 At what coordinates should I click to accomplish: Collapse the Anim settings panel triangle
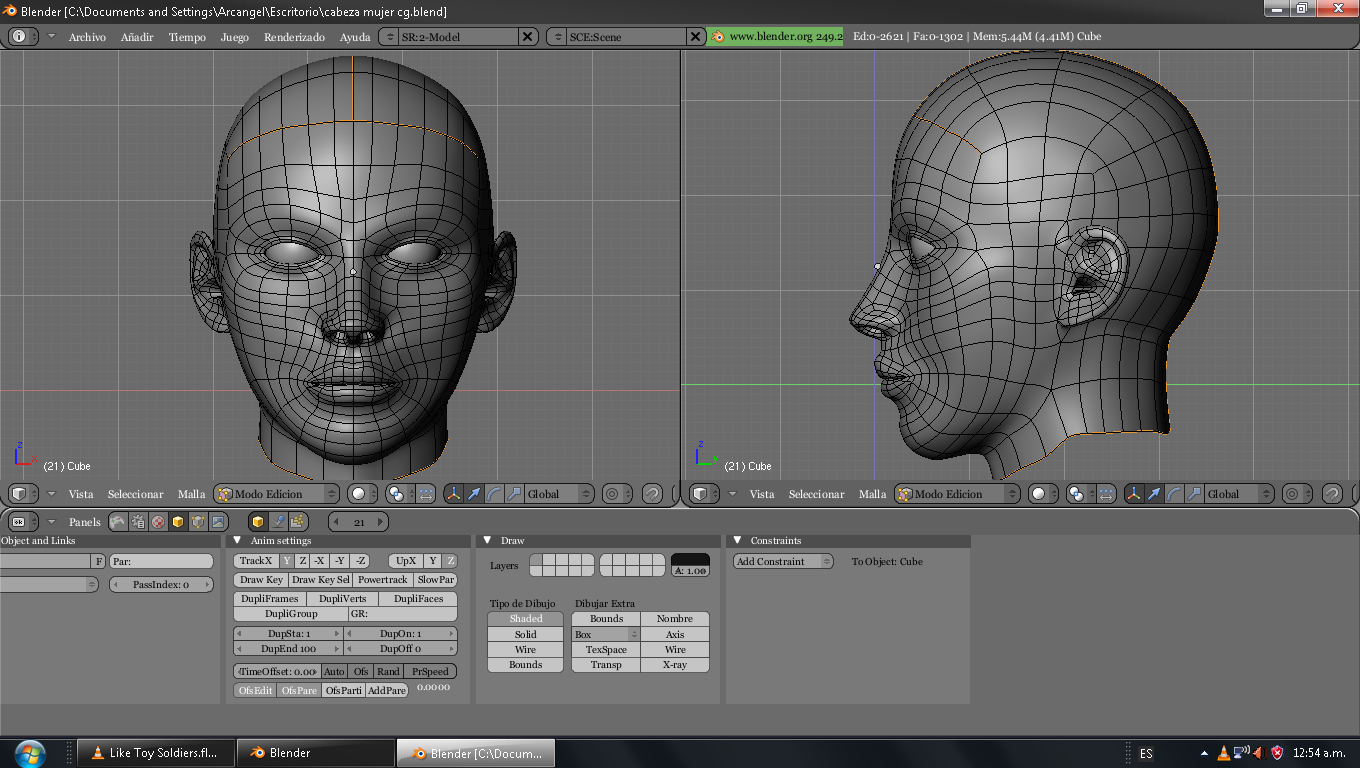tap(237, 541)
